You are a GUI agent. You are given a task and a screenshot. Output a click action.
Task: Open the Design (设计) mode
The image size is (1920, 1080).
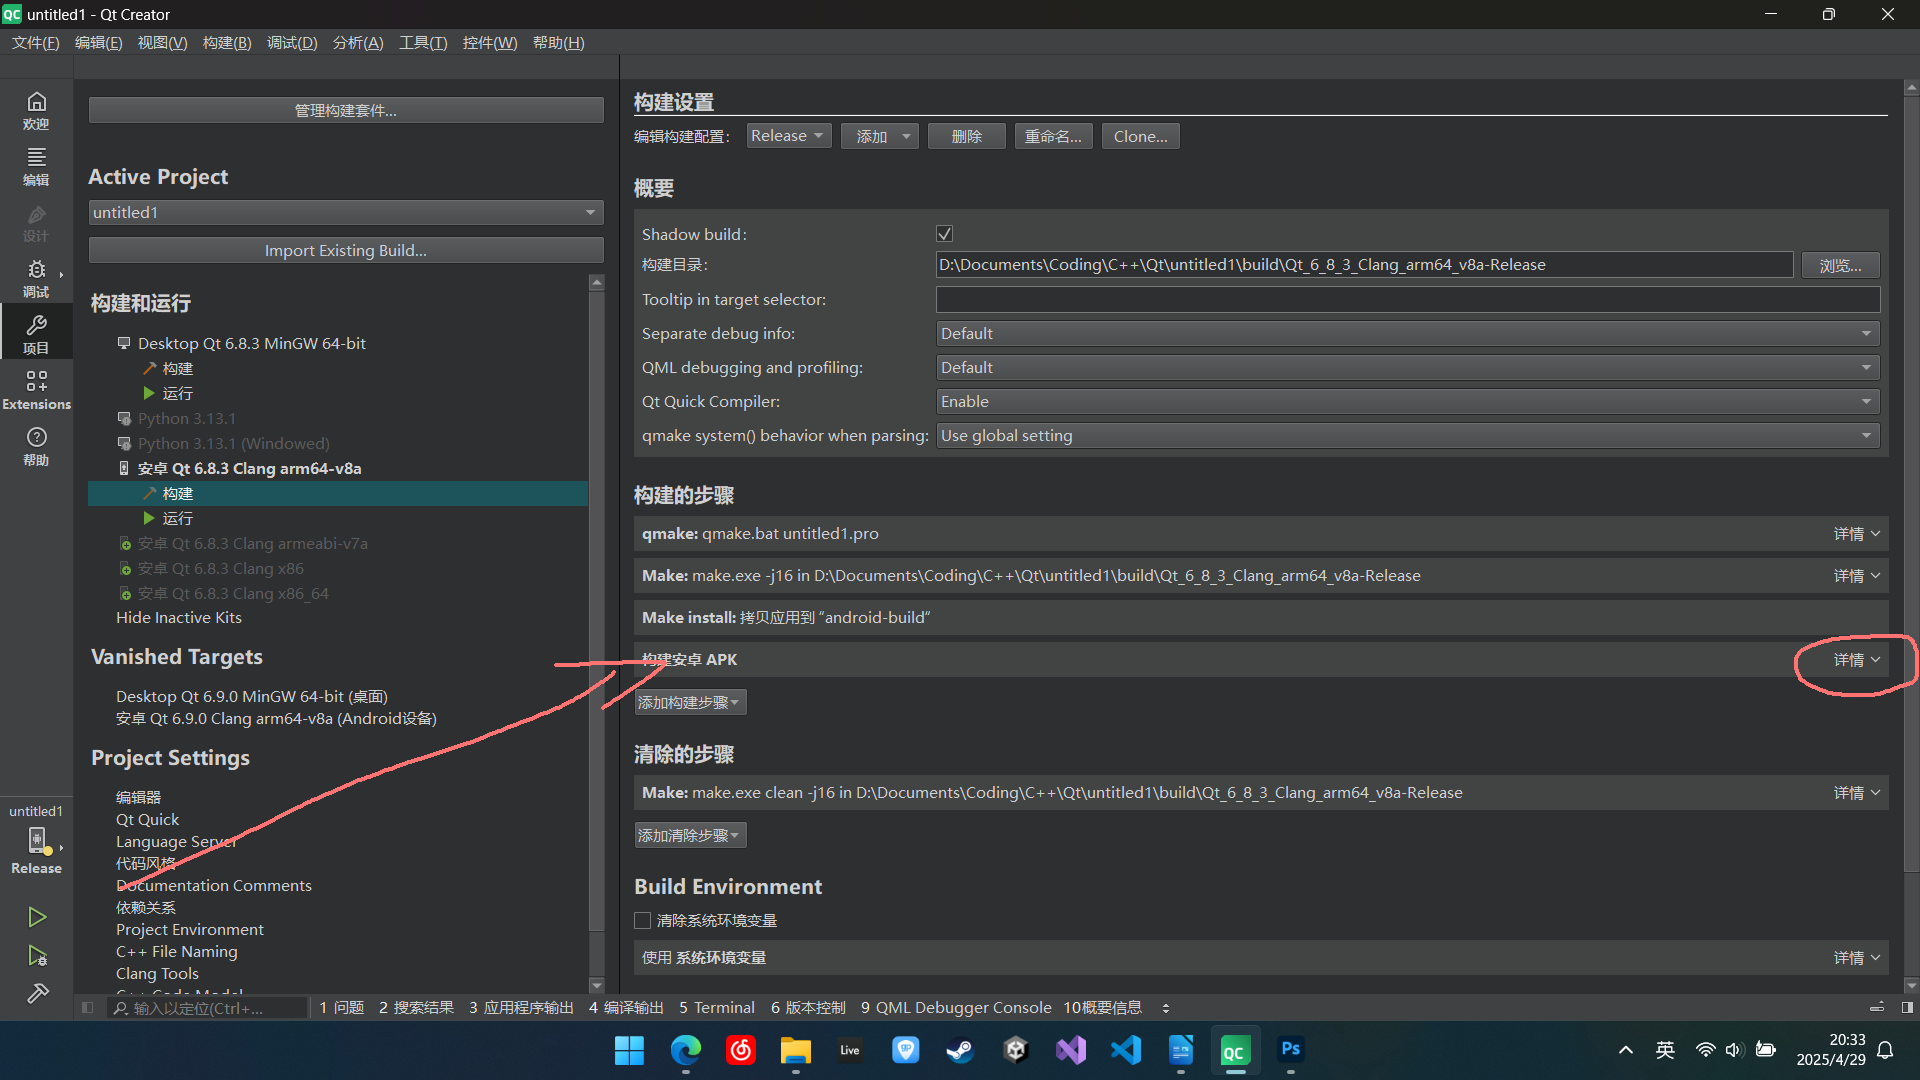36,222
